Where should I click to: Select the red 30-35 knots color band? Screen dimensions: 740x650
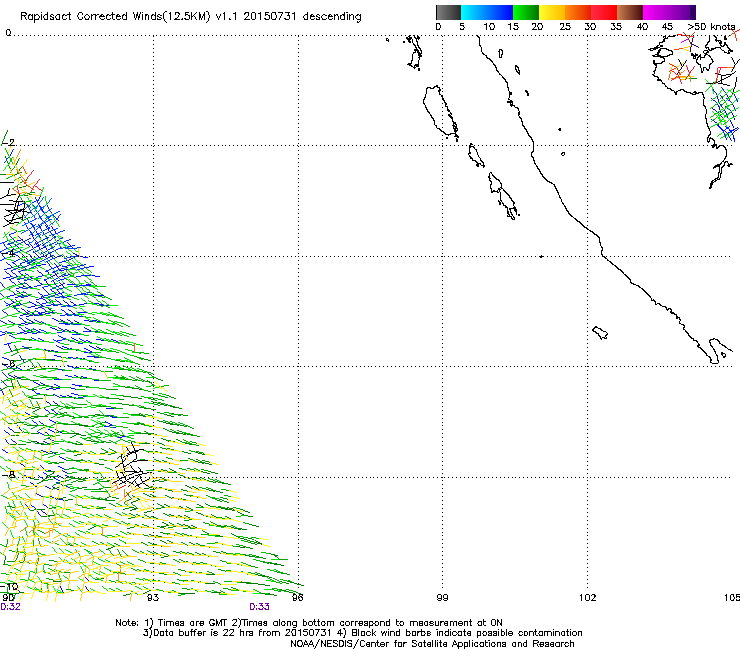[604, 12]
